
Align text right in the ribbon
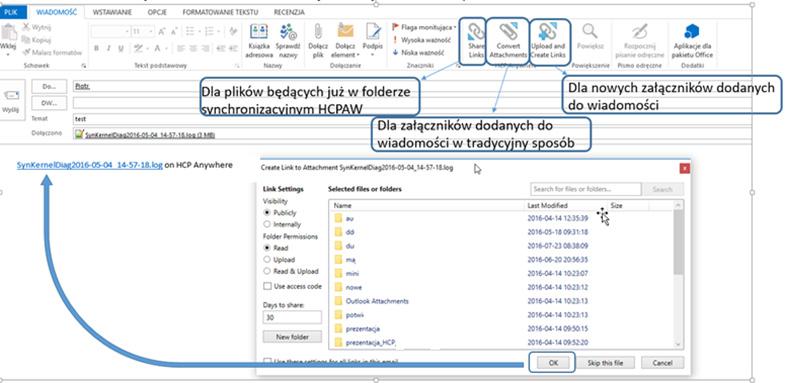point(205,49)
